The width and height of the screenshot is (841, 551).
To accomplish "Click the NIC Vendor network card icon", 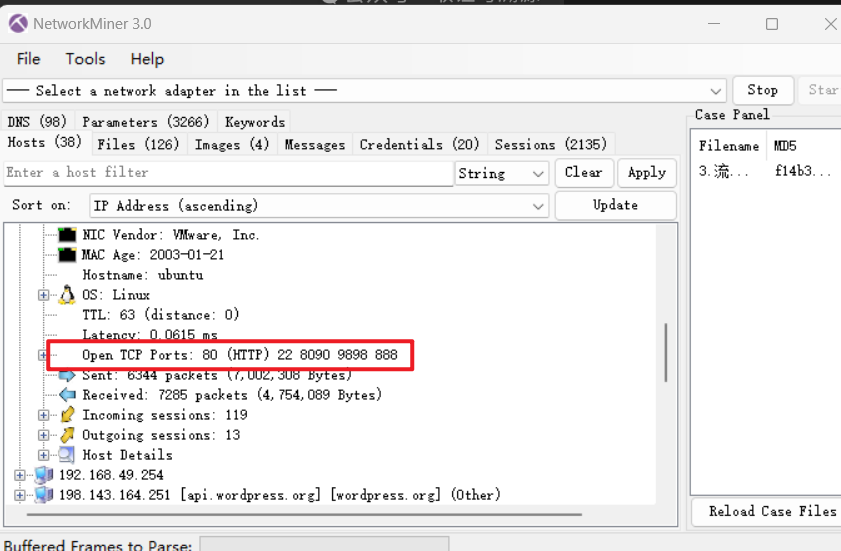I will point(67,234).
